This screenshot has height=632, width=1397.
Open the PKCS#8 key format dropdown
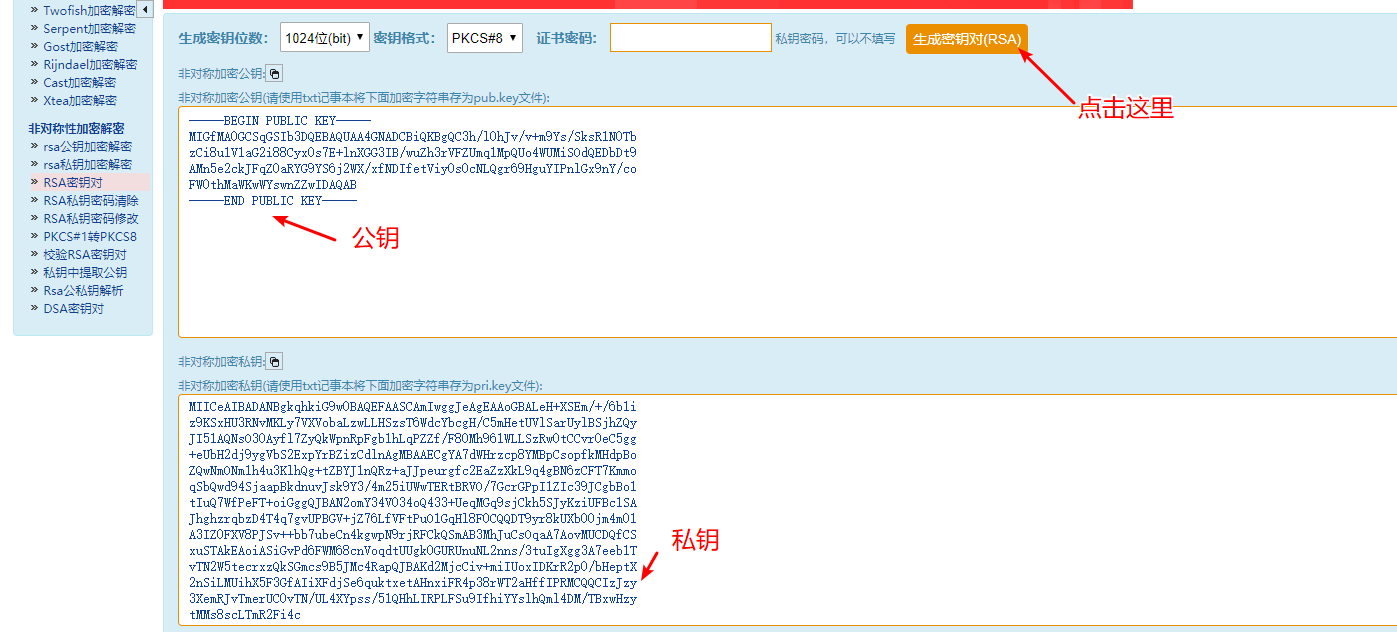pyautogui.click(x=485, y=38)
